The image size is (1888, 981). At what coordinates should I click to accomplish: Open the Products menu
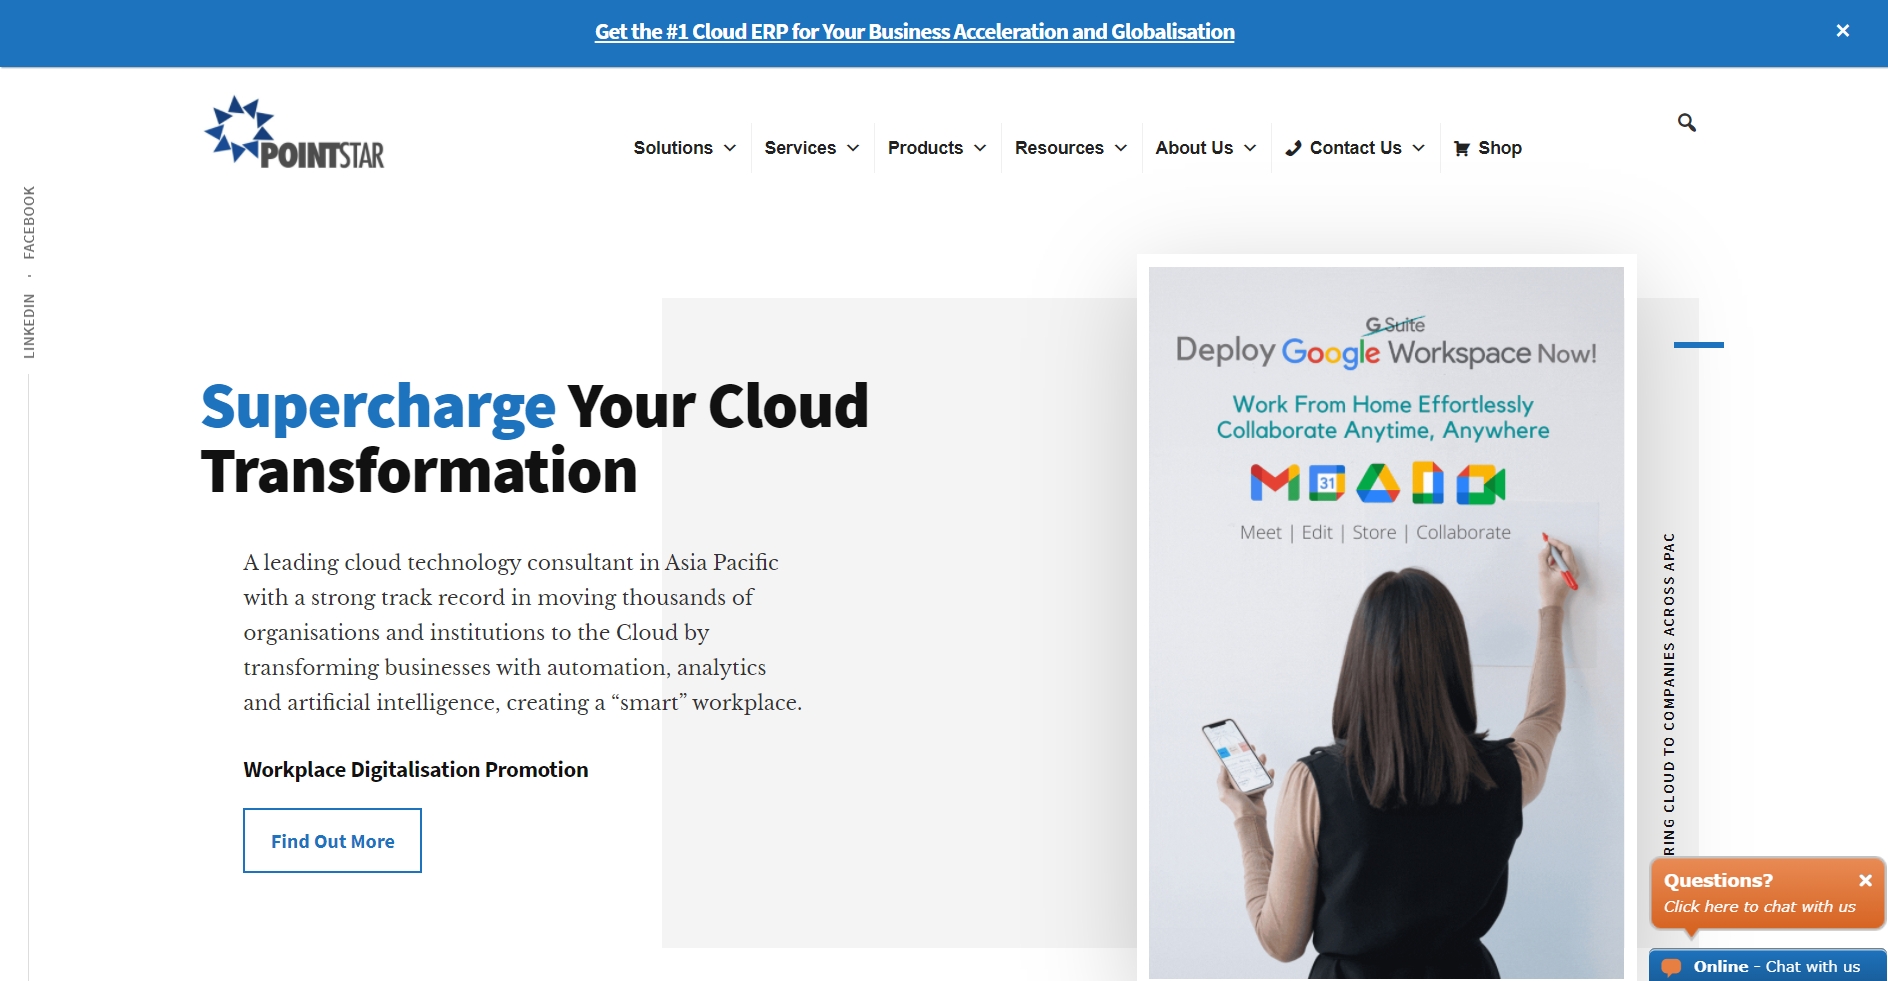[x=925, y=148]
